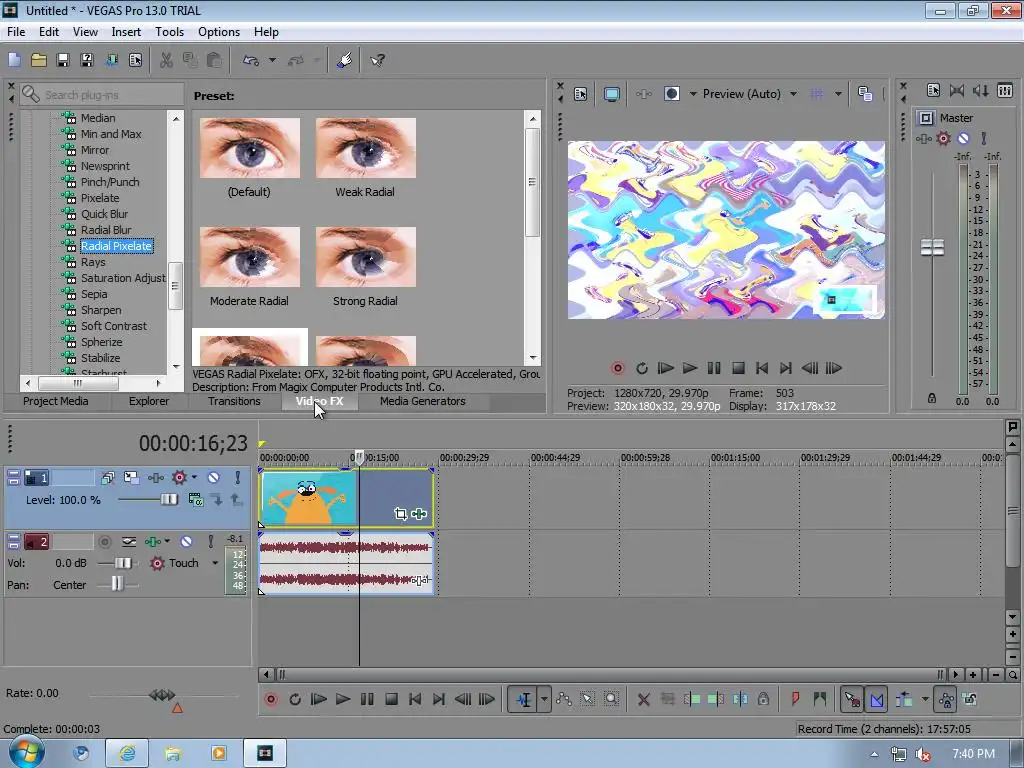Open the Undo history dropdown arrow
1024x768 pixels.
(x=272, y=60)
